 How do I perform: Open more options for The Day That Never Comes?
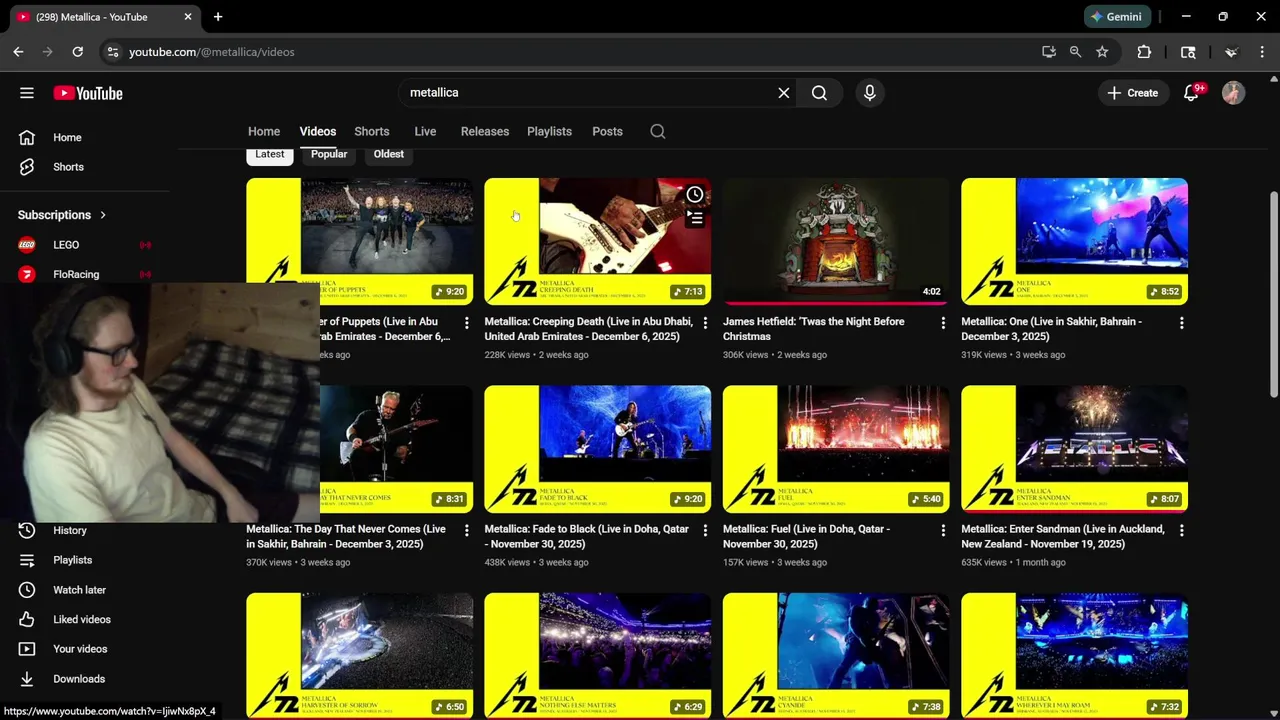(x=466, y=531)
